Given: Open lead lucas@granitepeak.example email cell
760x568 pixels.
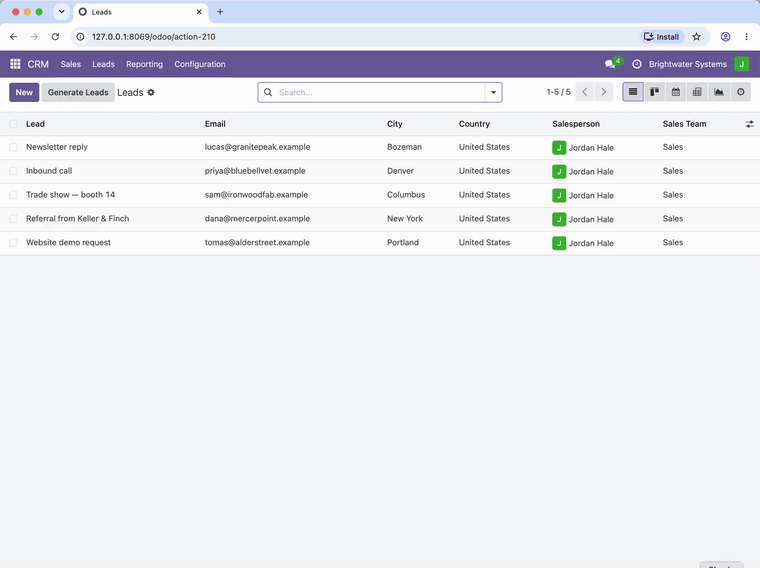Looking at the screenshot, I should click(257, 147).
